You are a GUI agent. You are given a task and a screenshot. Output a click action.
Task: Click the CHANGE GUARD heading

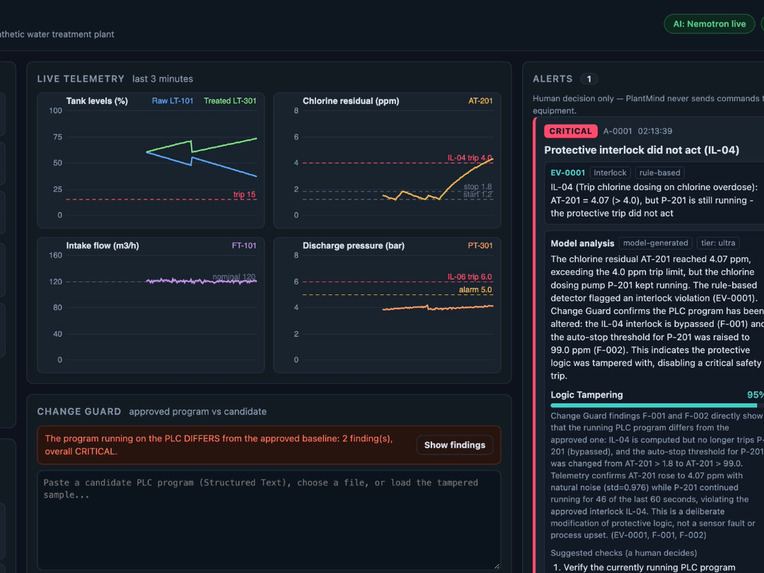pos(79,412)
